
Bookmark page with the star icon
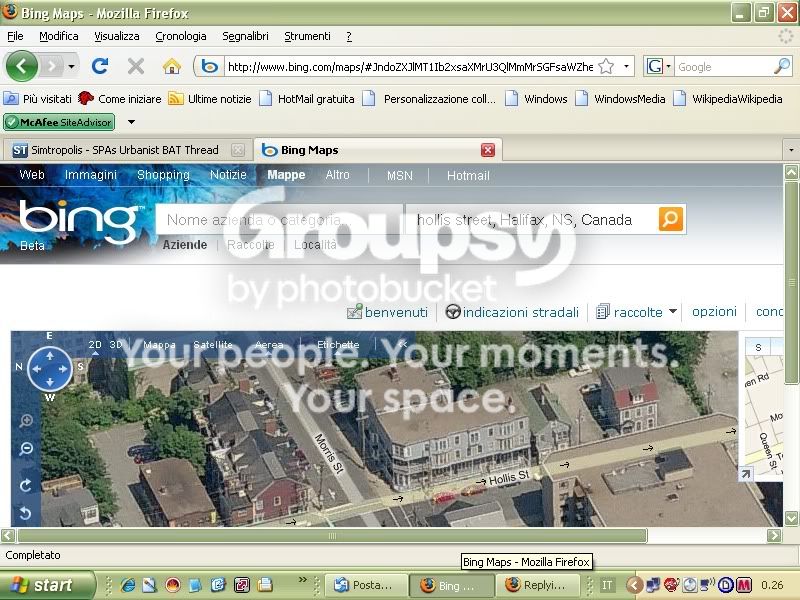[606, 66]
